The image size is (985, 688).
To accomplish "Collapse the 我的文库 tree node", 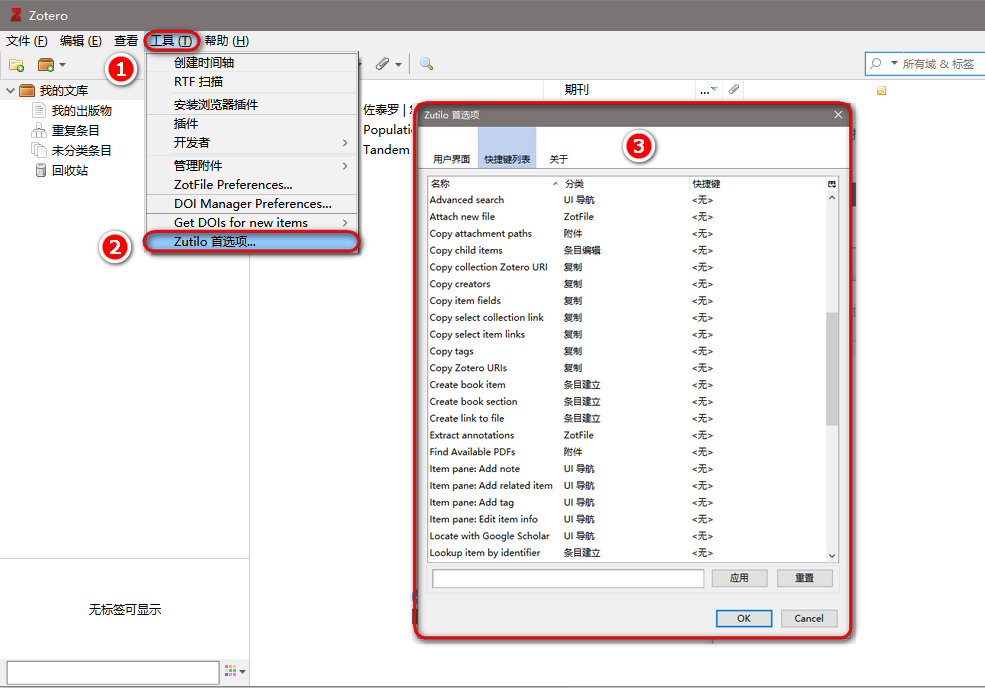I will (10, 90).
